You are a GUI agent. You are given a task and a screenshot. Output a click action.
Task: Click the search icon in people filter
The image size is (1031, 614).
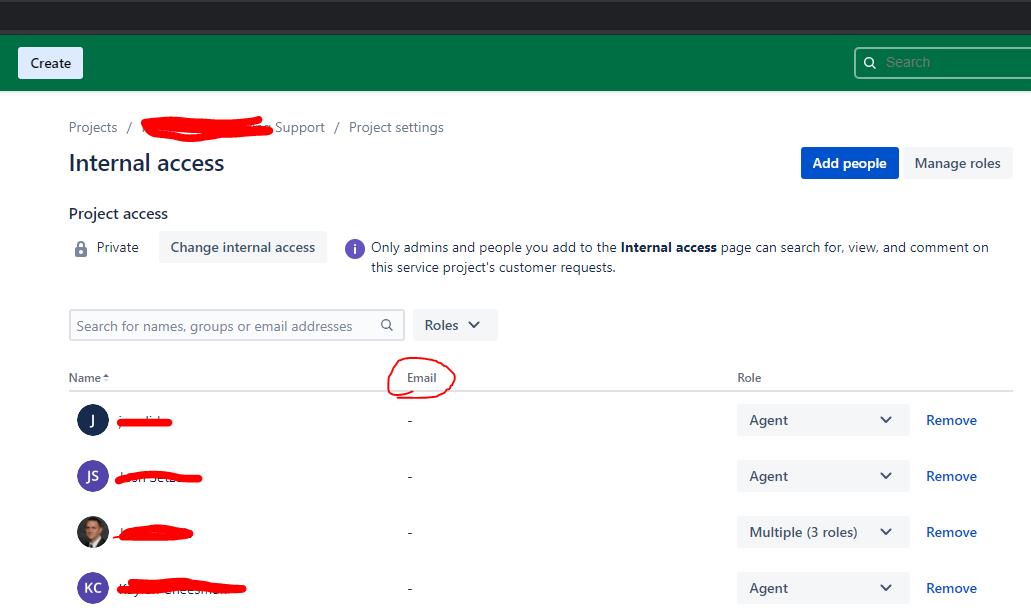pos(387,325)
